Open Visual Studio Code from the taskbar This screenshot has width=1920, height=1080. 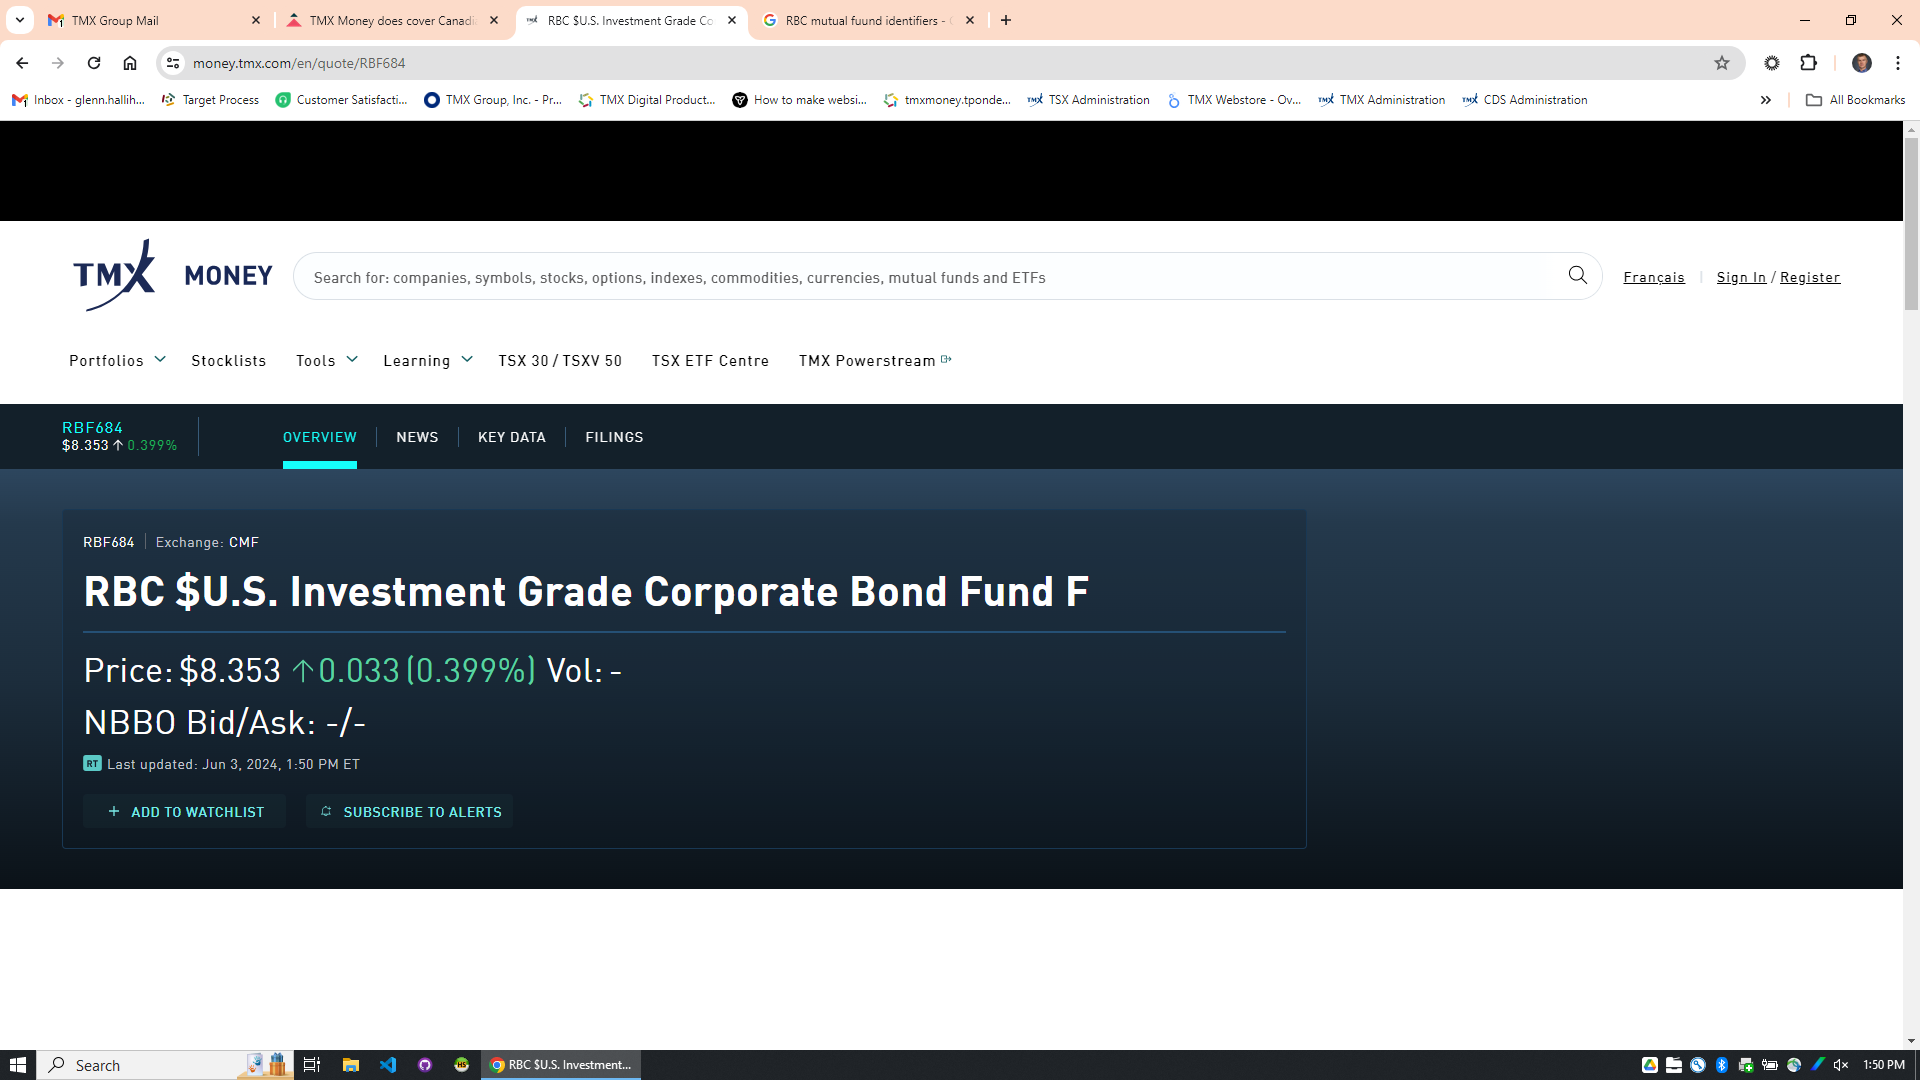pyautogui.click(x=388, y=1065)
